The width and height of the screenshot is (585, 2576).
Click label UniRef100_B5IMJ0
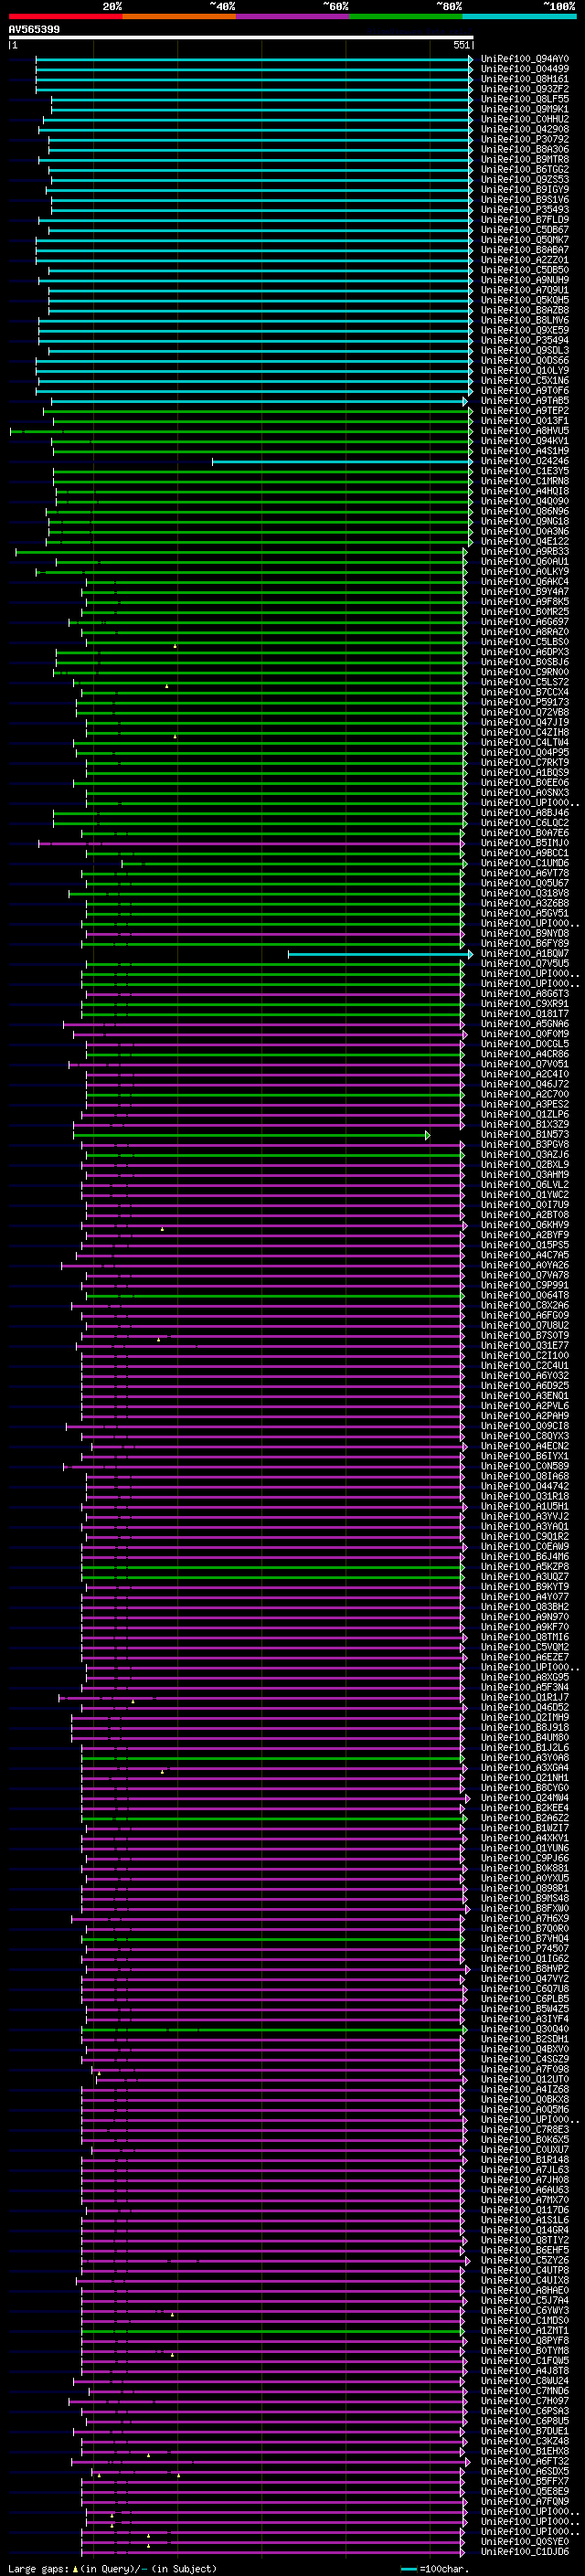pos(525,843)
